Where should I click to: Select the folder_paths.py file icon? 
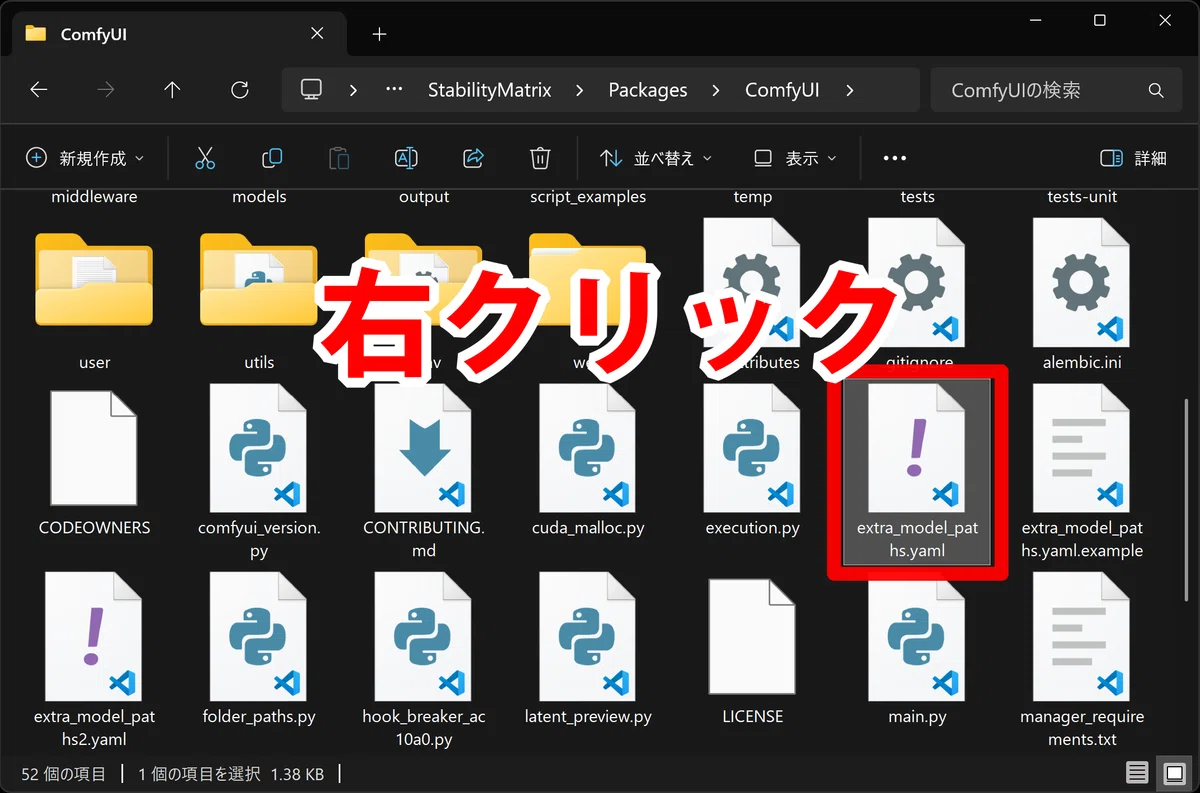(x=259, y=636)
